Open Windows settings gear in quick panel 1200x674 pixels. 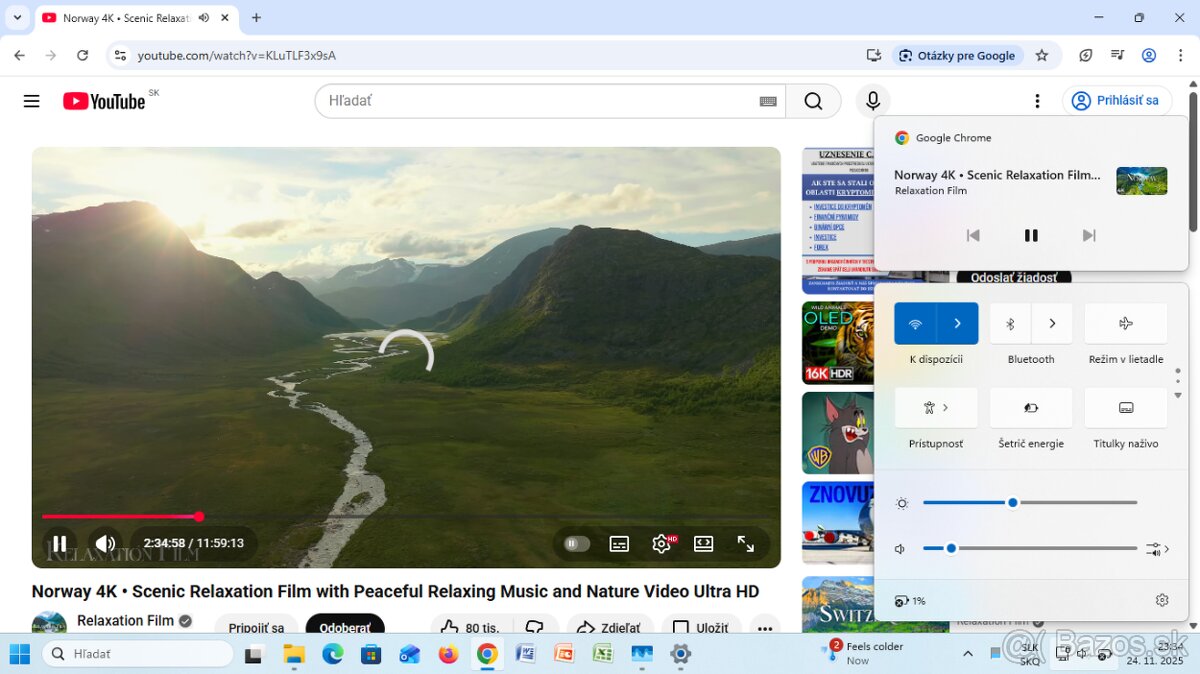(1161, 600)
